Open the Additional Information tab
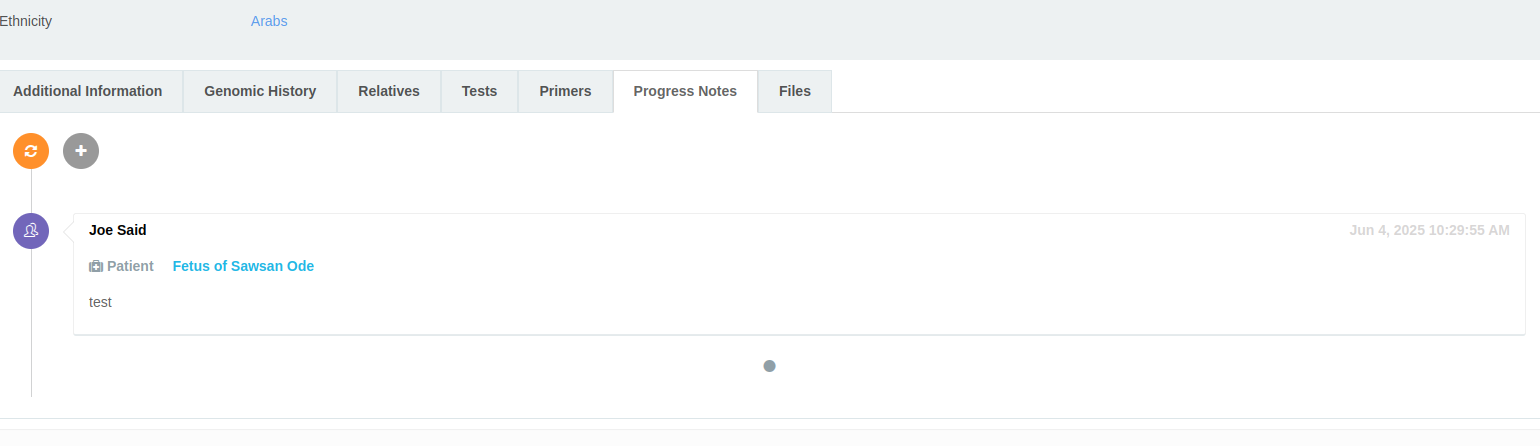The height and width of the screenshot is (446, 1540). 88,91
